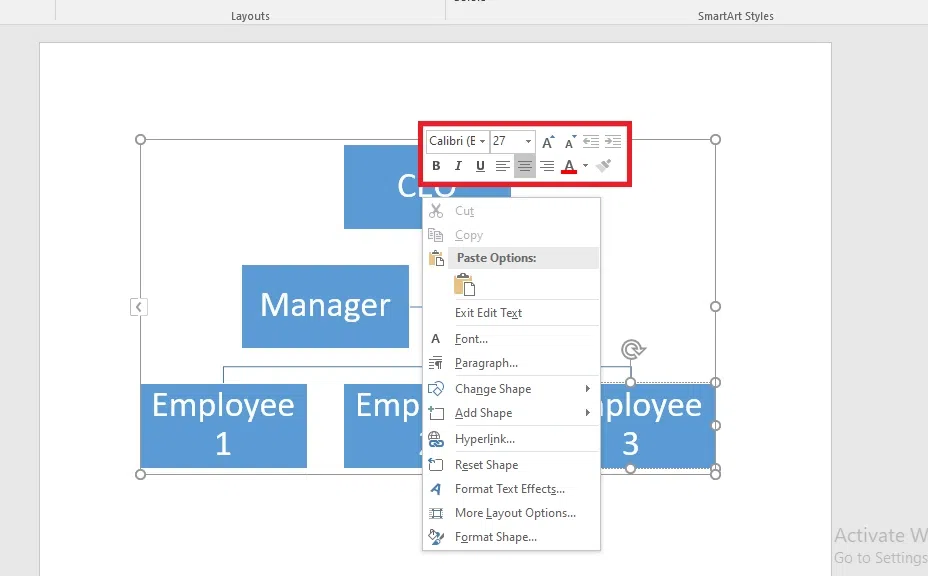Click Format Painter brush icon
Viewport: 928px width, 576px height.
tap(603, 166)
